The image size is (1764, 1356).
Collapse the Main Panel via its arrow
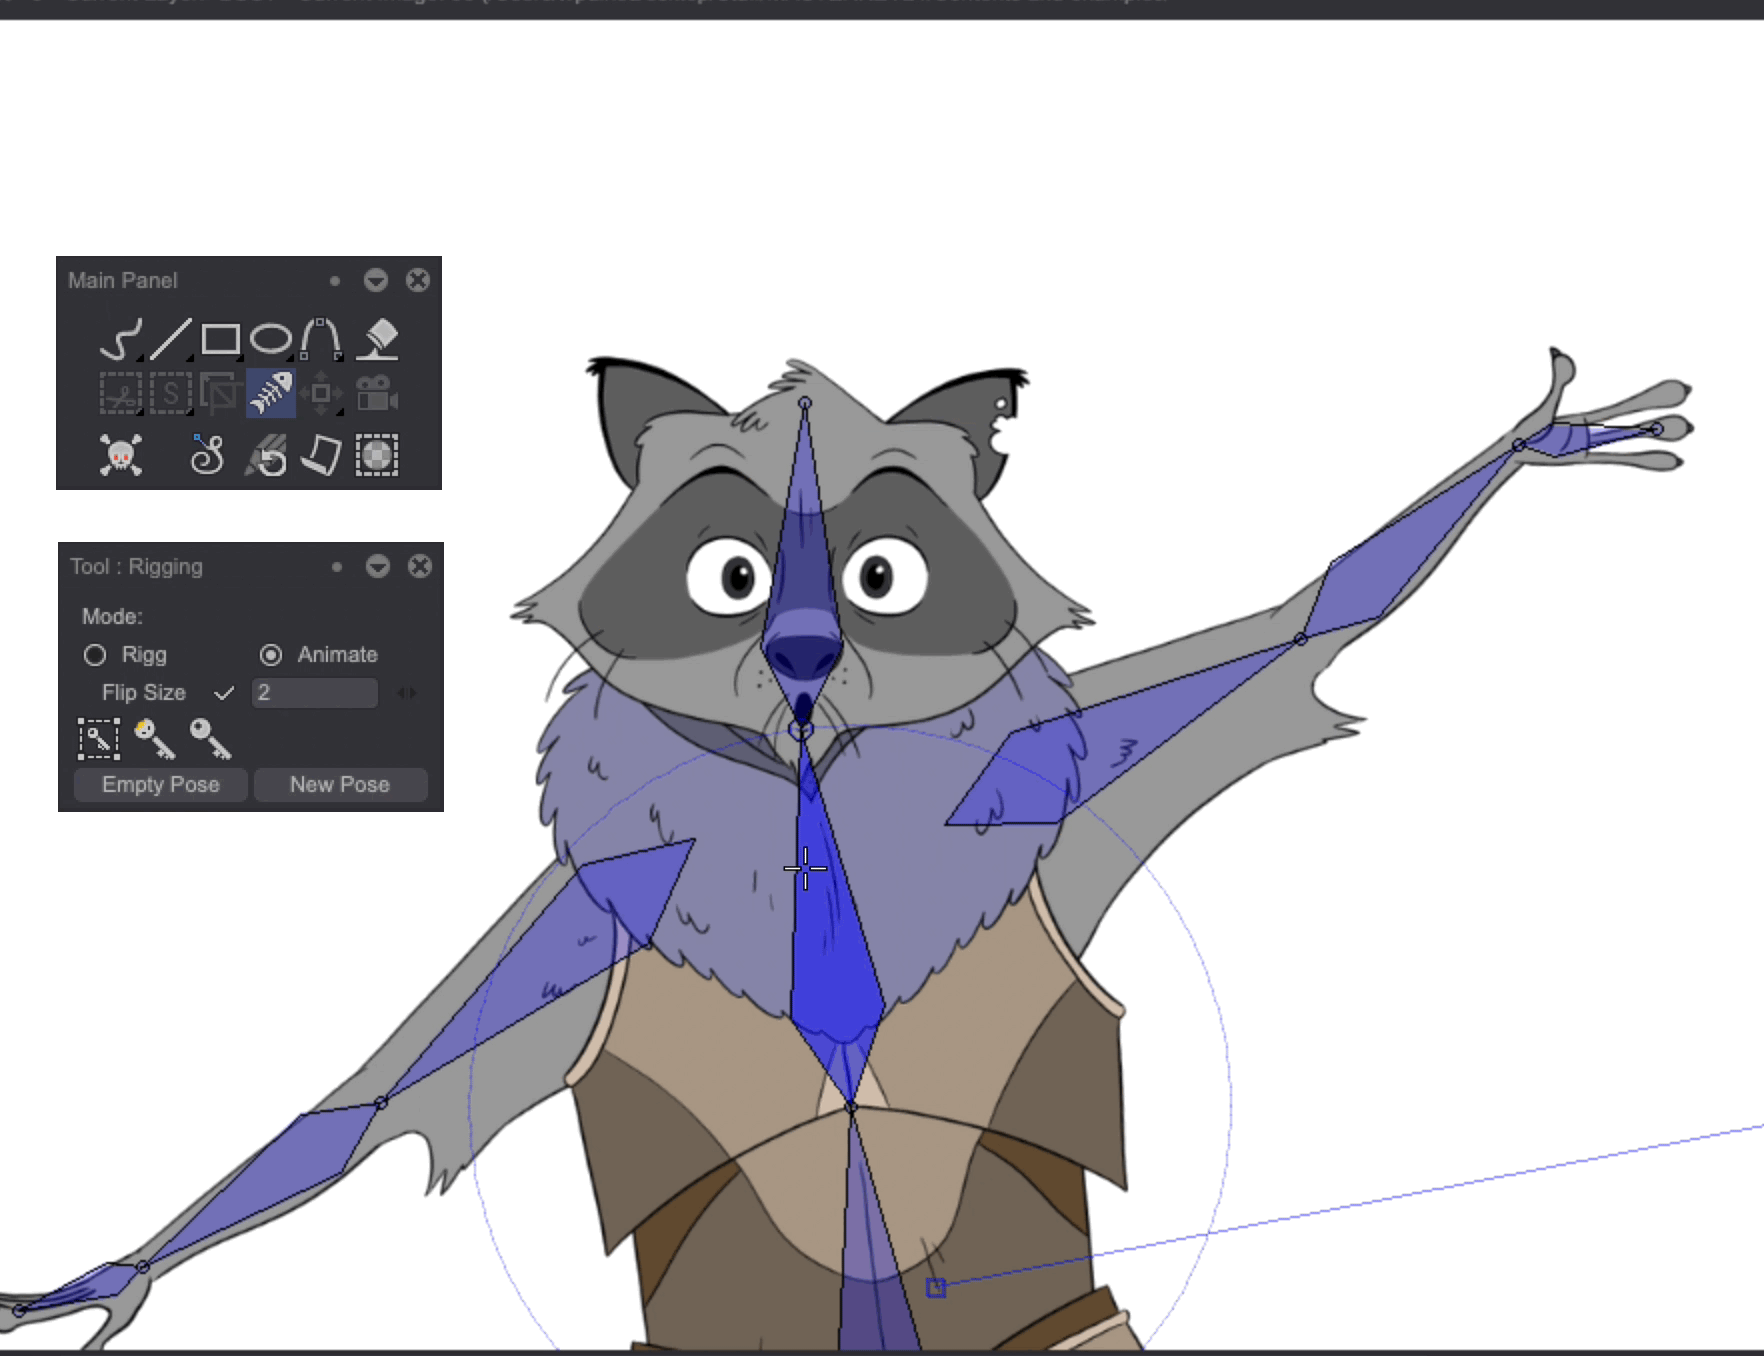point(378,281)
